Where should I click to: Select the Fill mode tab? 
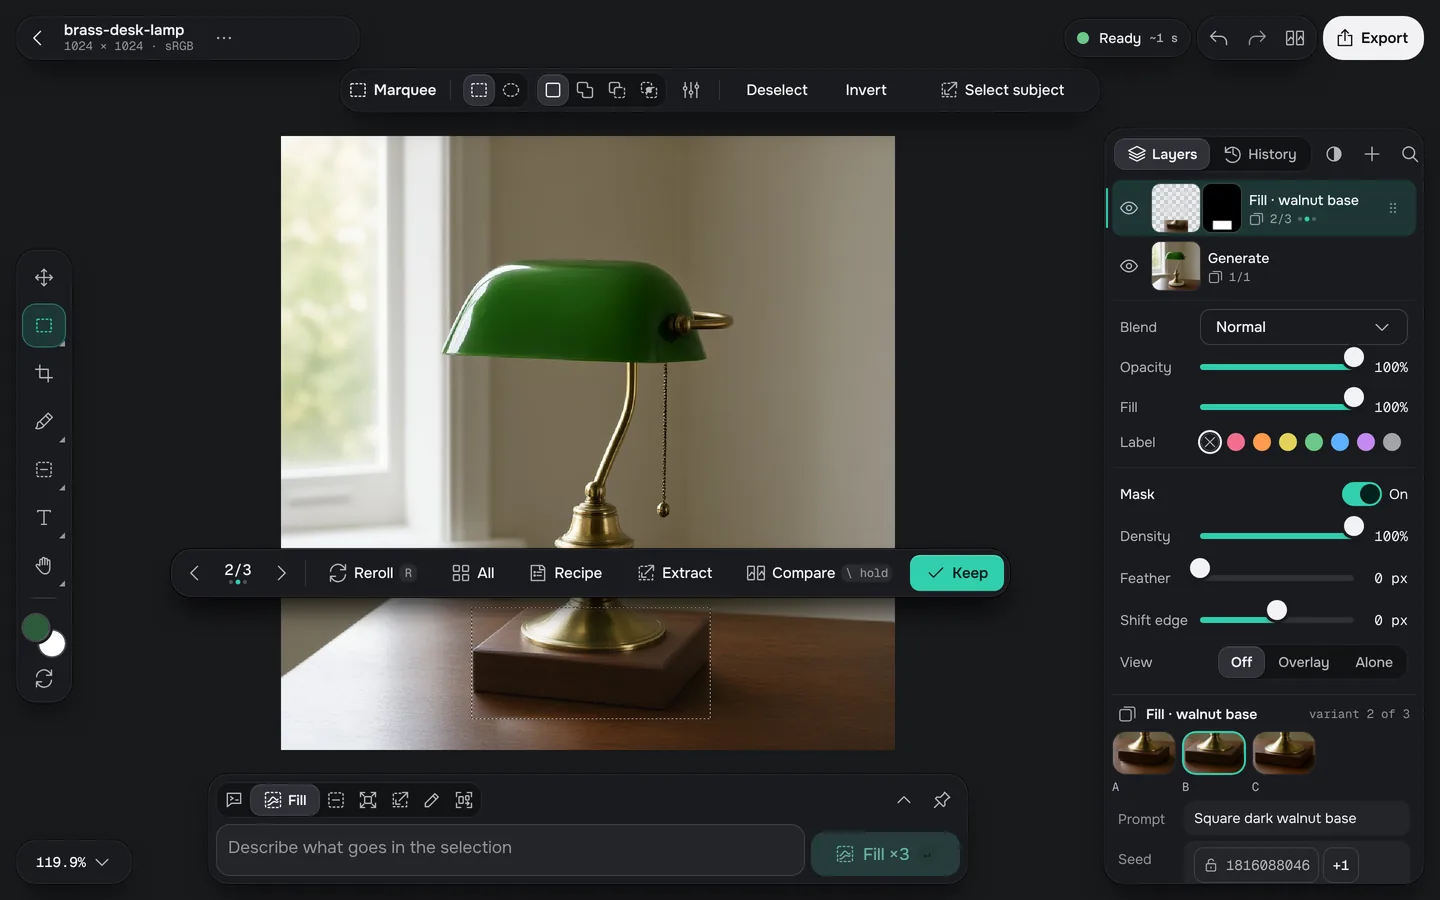click(286, 800)
